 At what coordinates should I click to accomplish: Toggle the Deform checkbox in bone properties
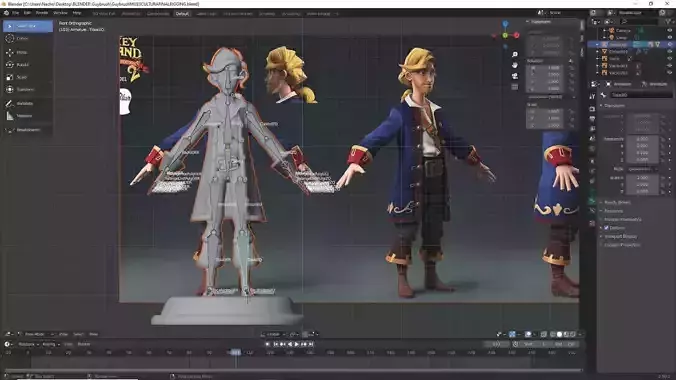(x=606, y=228)
